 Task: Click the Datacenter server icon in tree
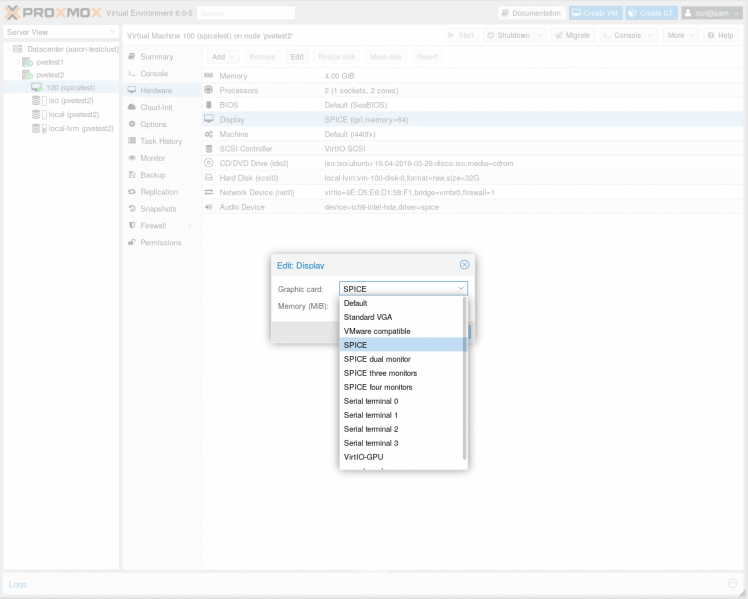click(x=18, y=49)
